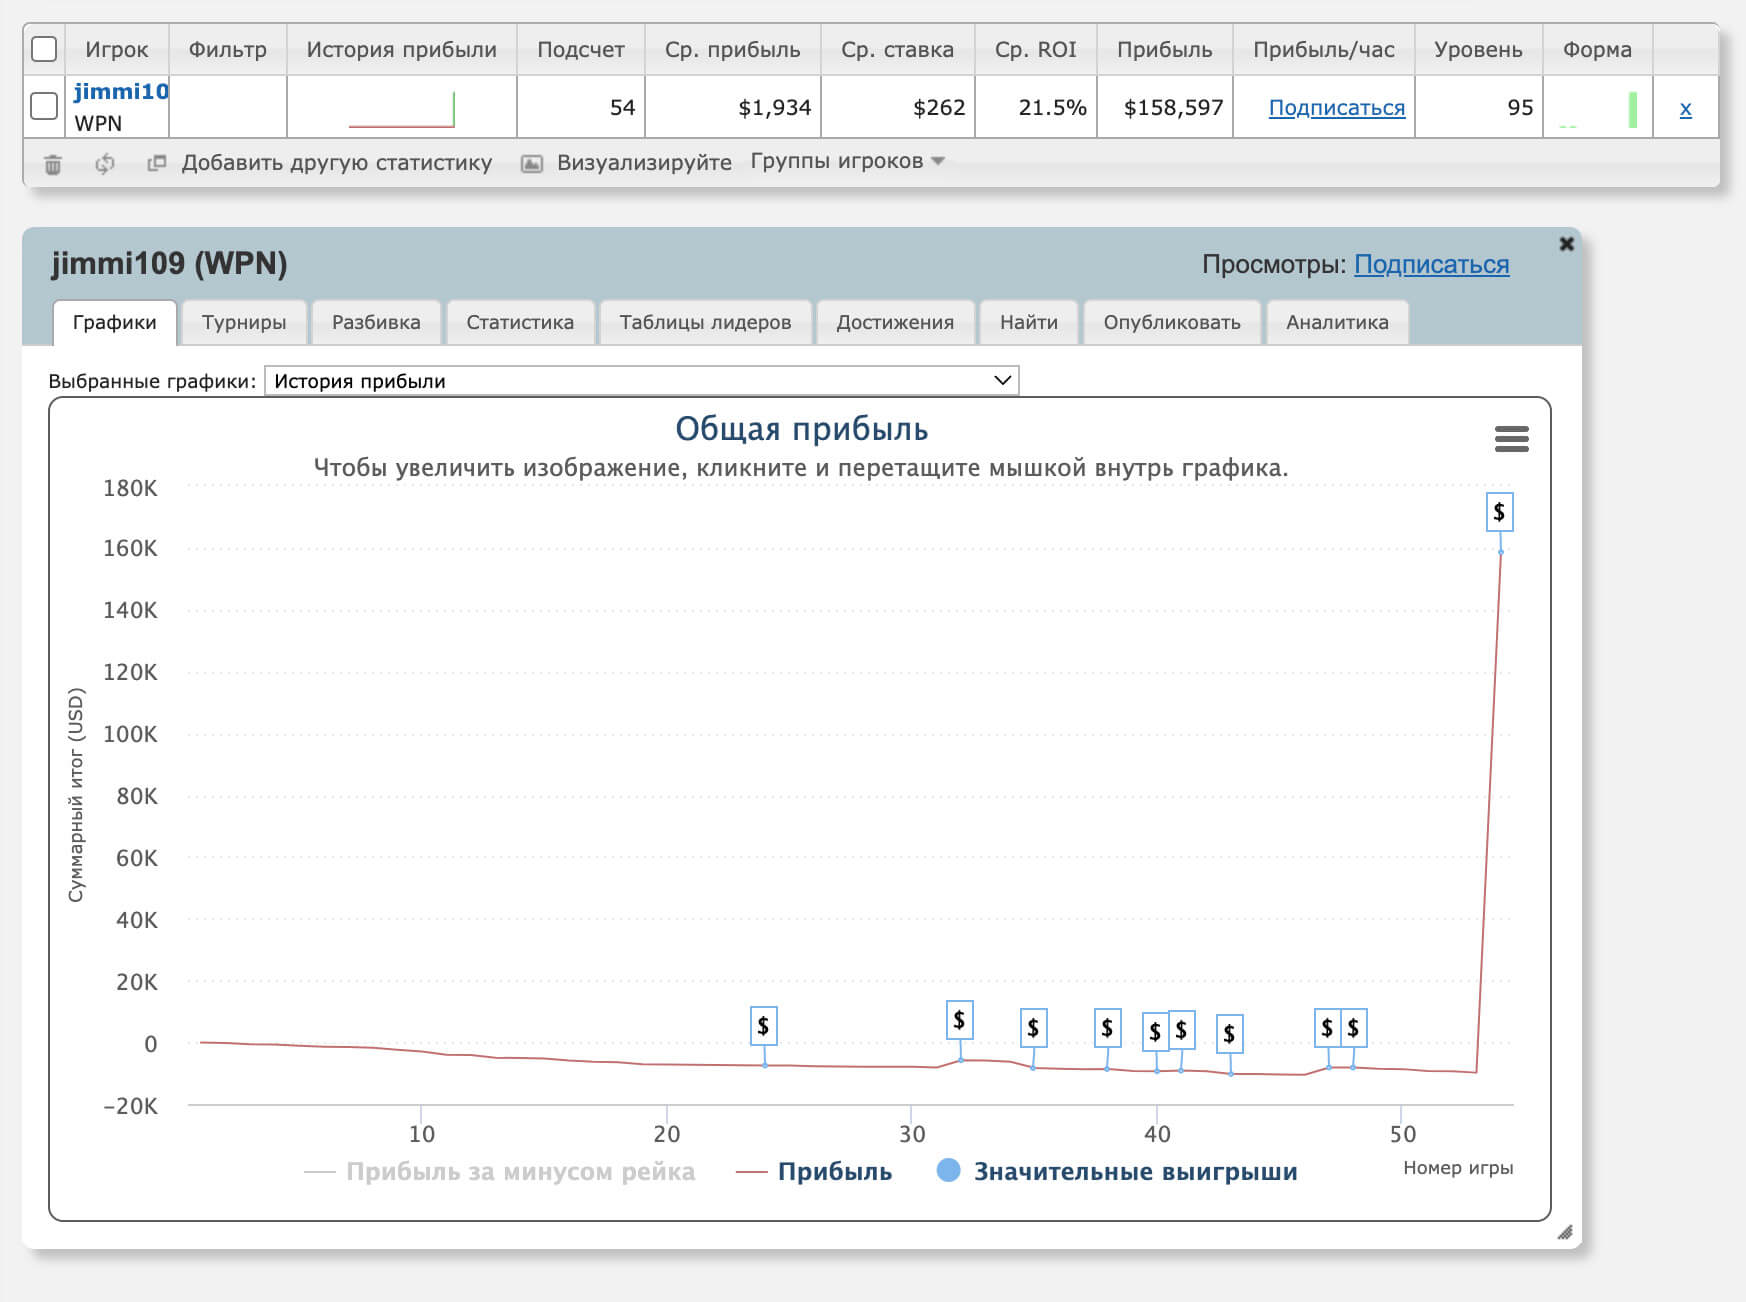Close the jimmi109 panel

[x=1566, y=244]
